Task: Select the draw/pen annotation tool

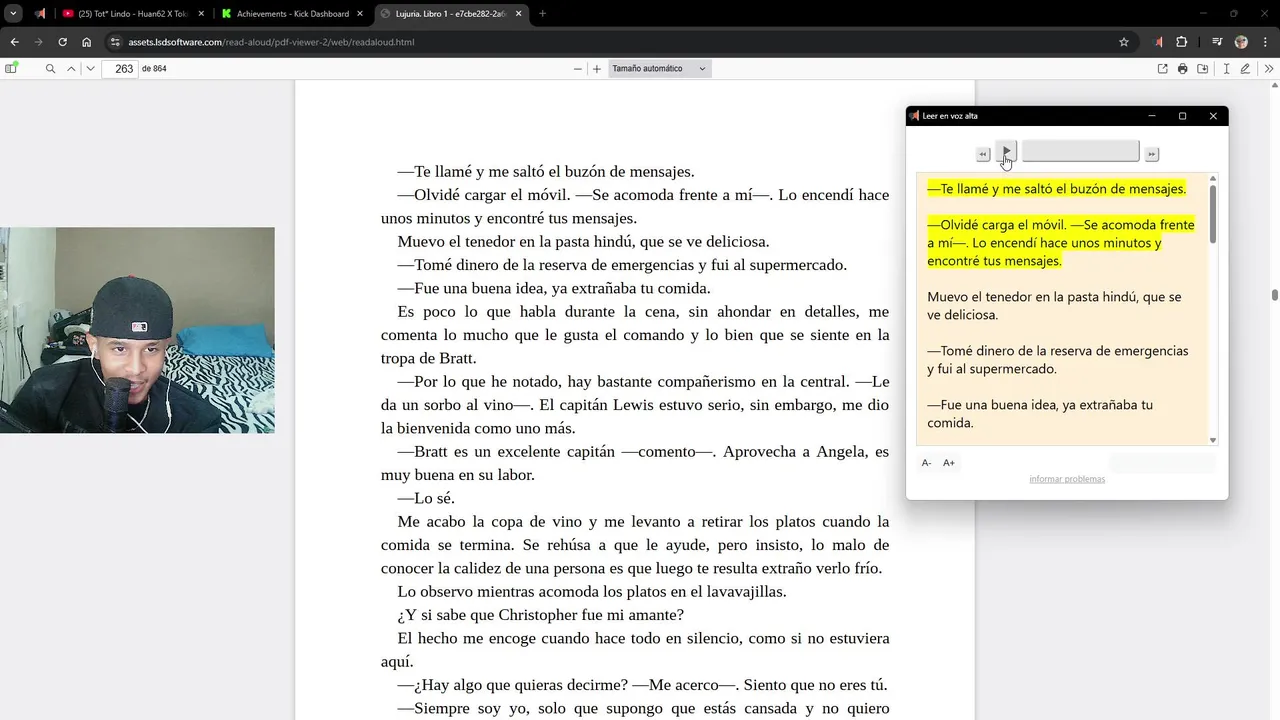Action: (1245, 69)
